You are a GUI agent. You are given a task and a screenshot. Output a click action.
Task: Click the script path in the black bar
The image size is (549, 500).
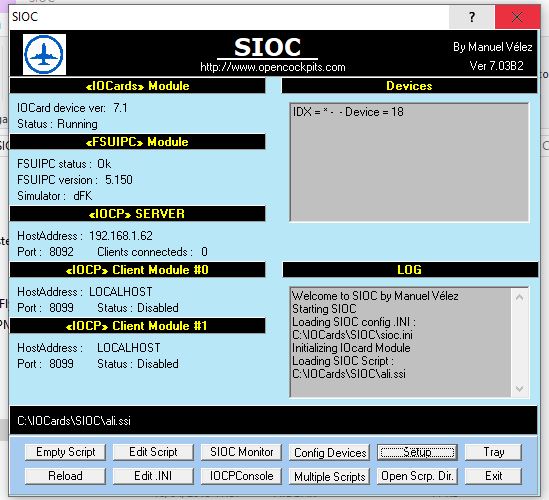pos(74,421)
